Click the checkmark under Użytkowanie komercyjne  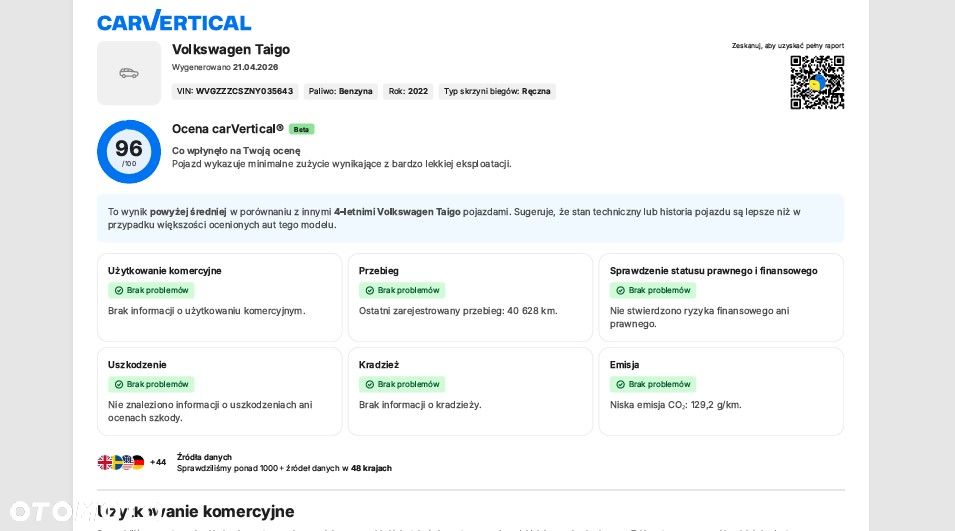coord(119,290)
